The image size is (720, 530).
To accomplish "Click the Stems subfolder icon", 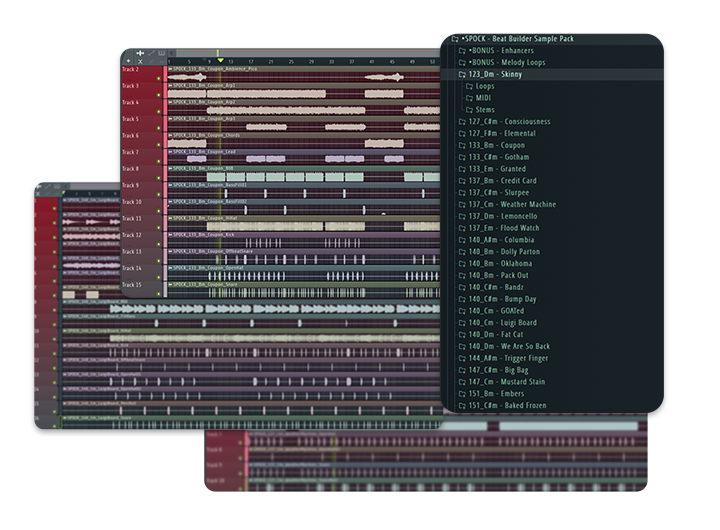I will pyautogui.click(x=469, y=110).
